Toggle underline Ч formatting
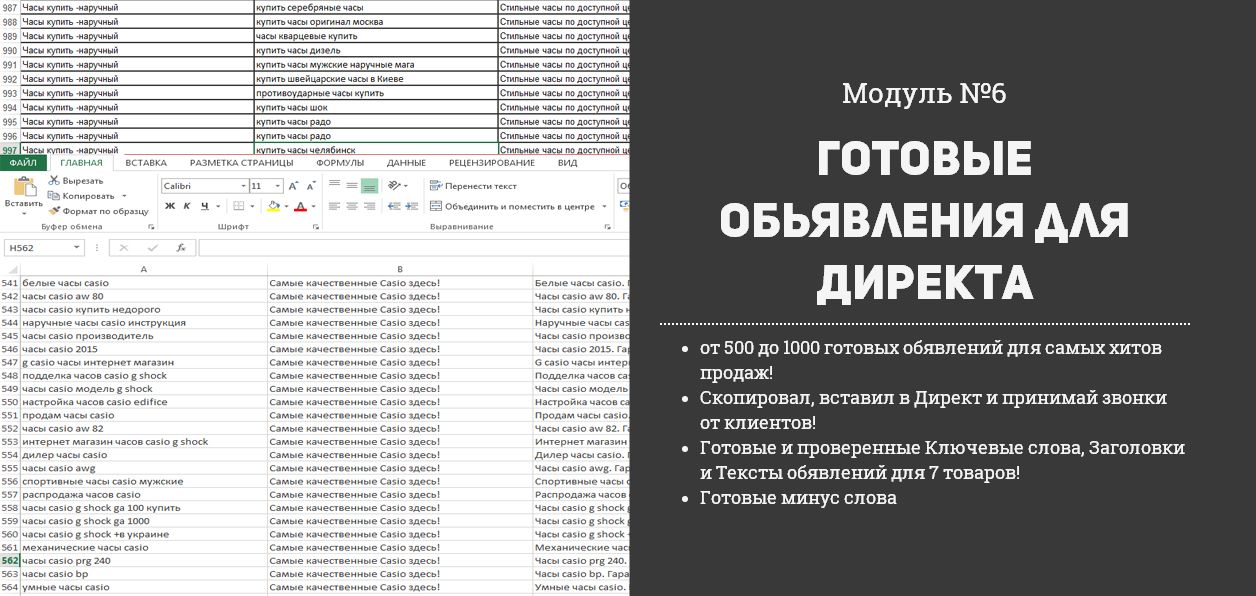This screenshot has height=596, width=1256. 204,206
